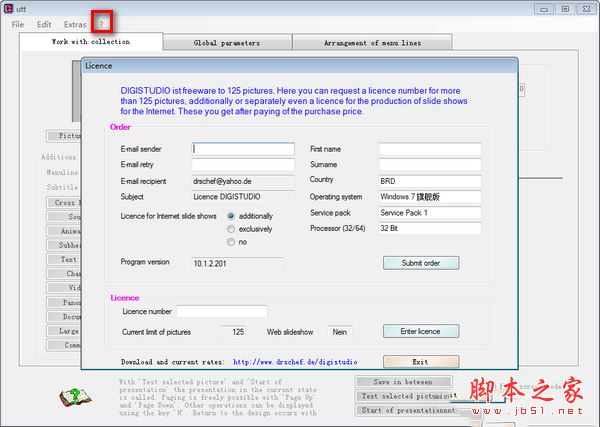Click the E-mail sender input field

point(243,149)
